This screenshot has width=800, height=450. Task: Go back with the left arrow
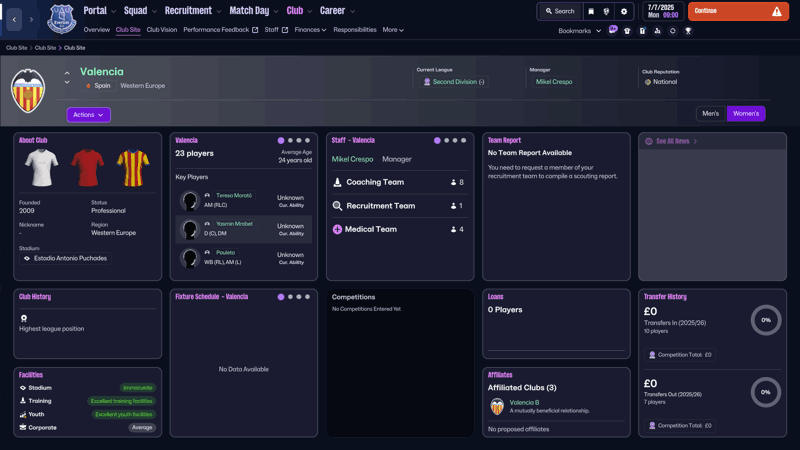point(14,19)
